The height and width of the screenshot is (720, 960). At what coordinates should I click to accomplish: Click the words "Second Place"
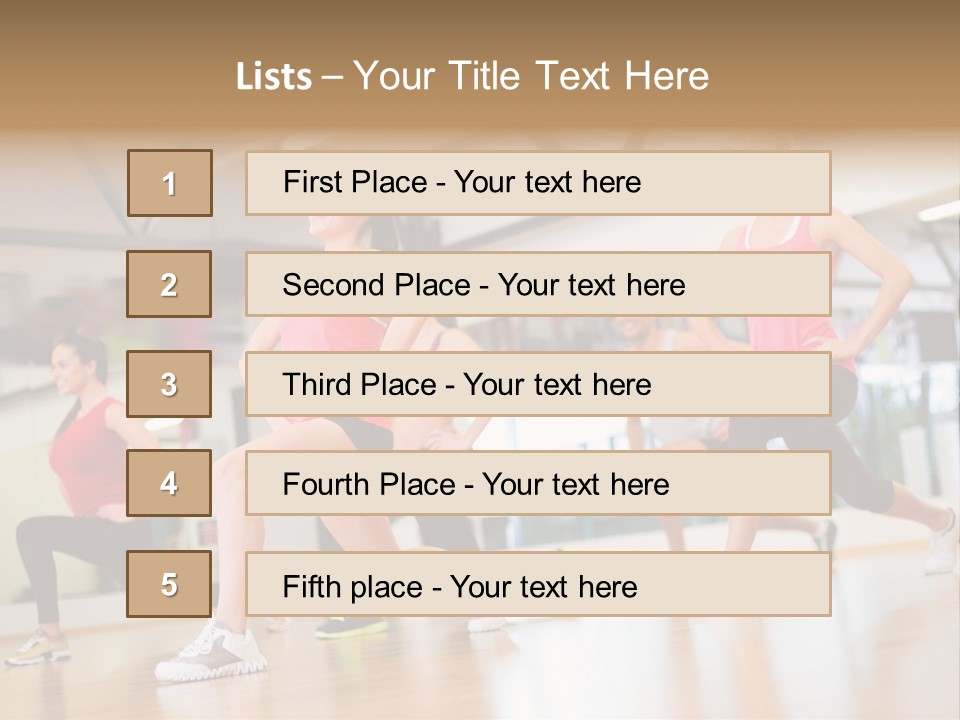click(375, 285)
